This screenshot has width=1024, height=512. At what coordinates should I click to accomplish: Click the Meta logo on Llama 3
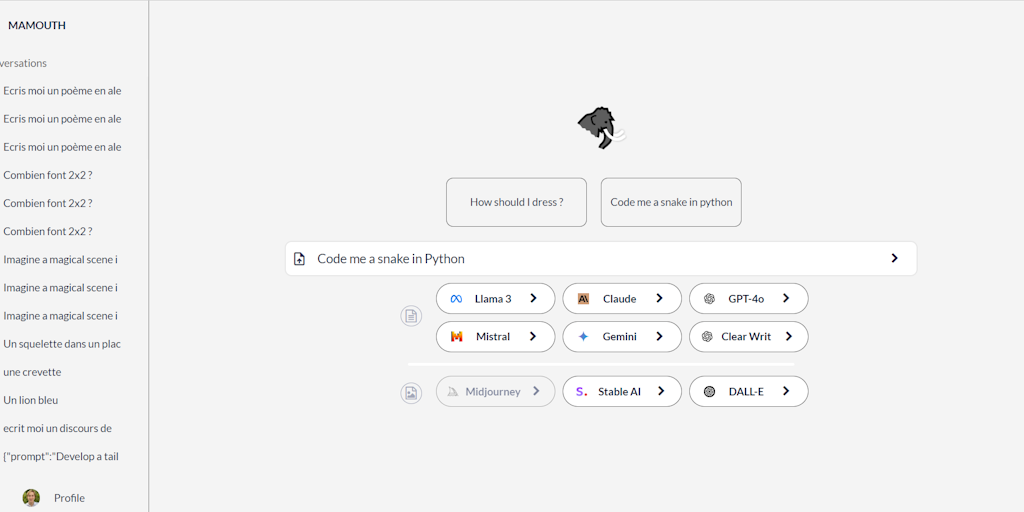[456, 299]
